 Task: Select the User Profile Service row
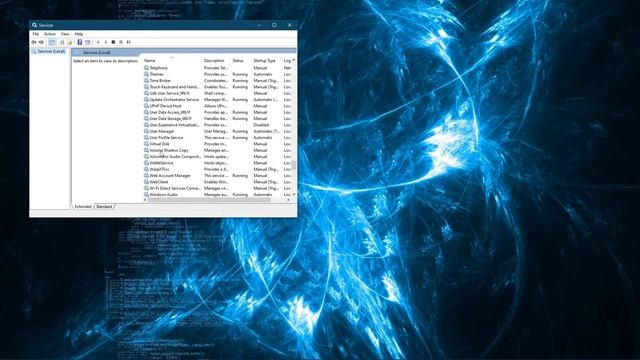coord(217,138)
